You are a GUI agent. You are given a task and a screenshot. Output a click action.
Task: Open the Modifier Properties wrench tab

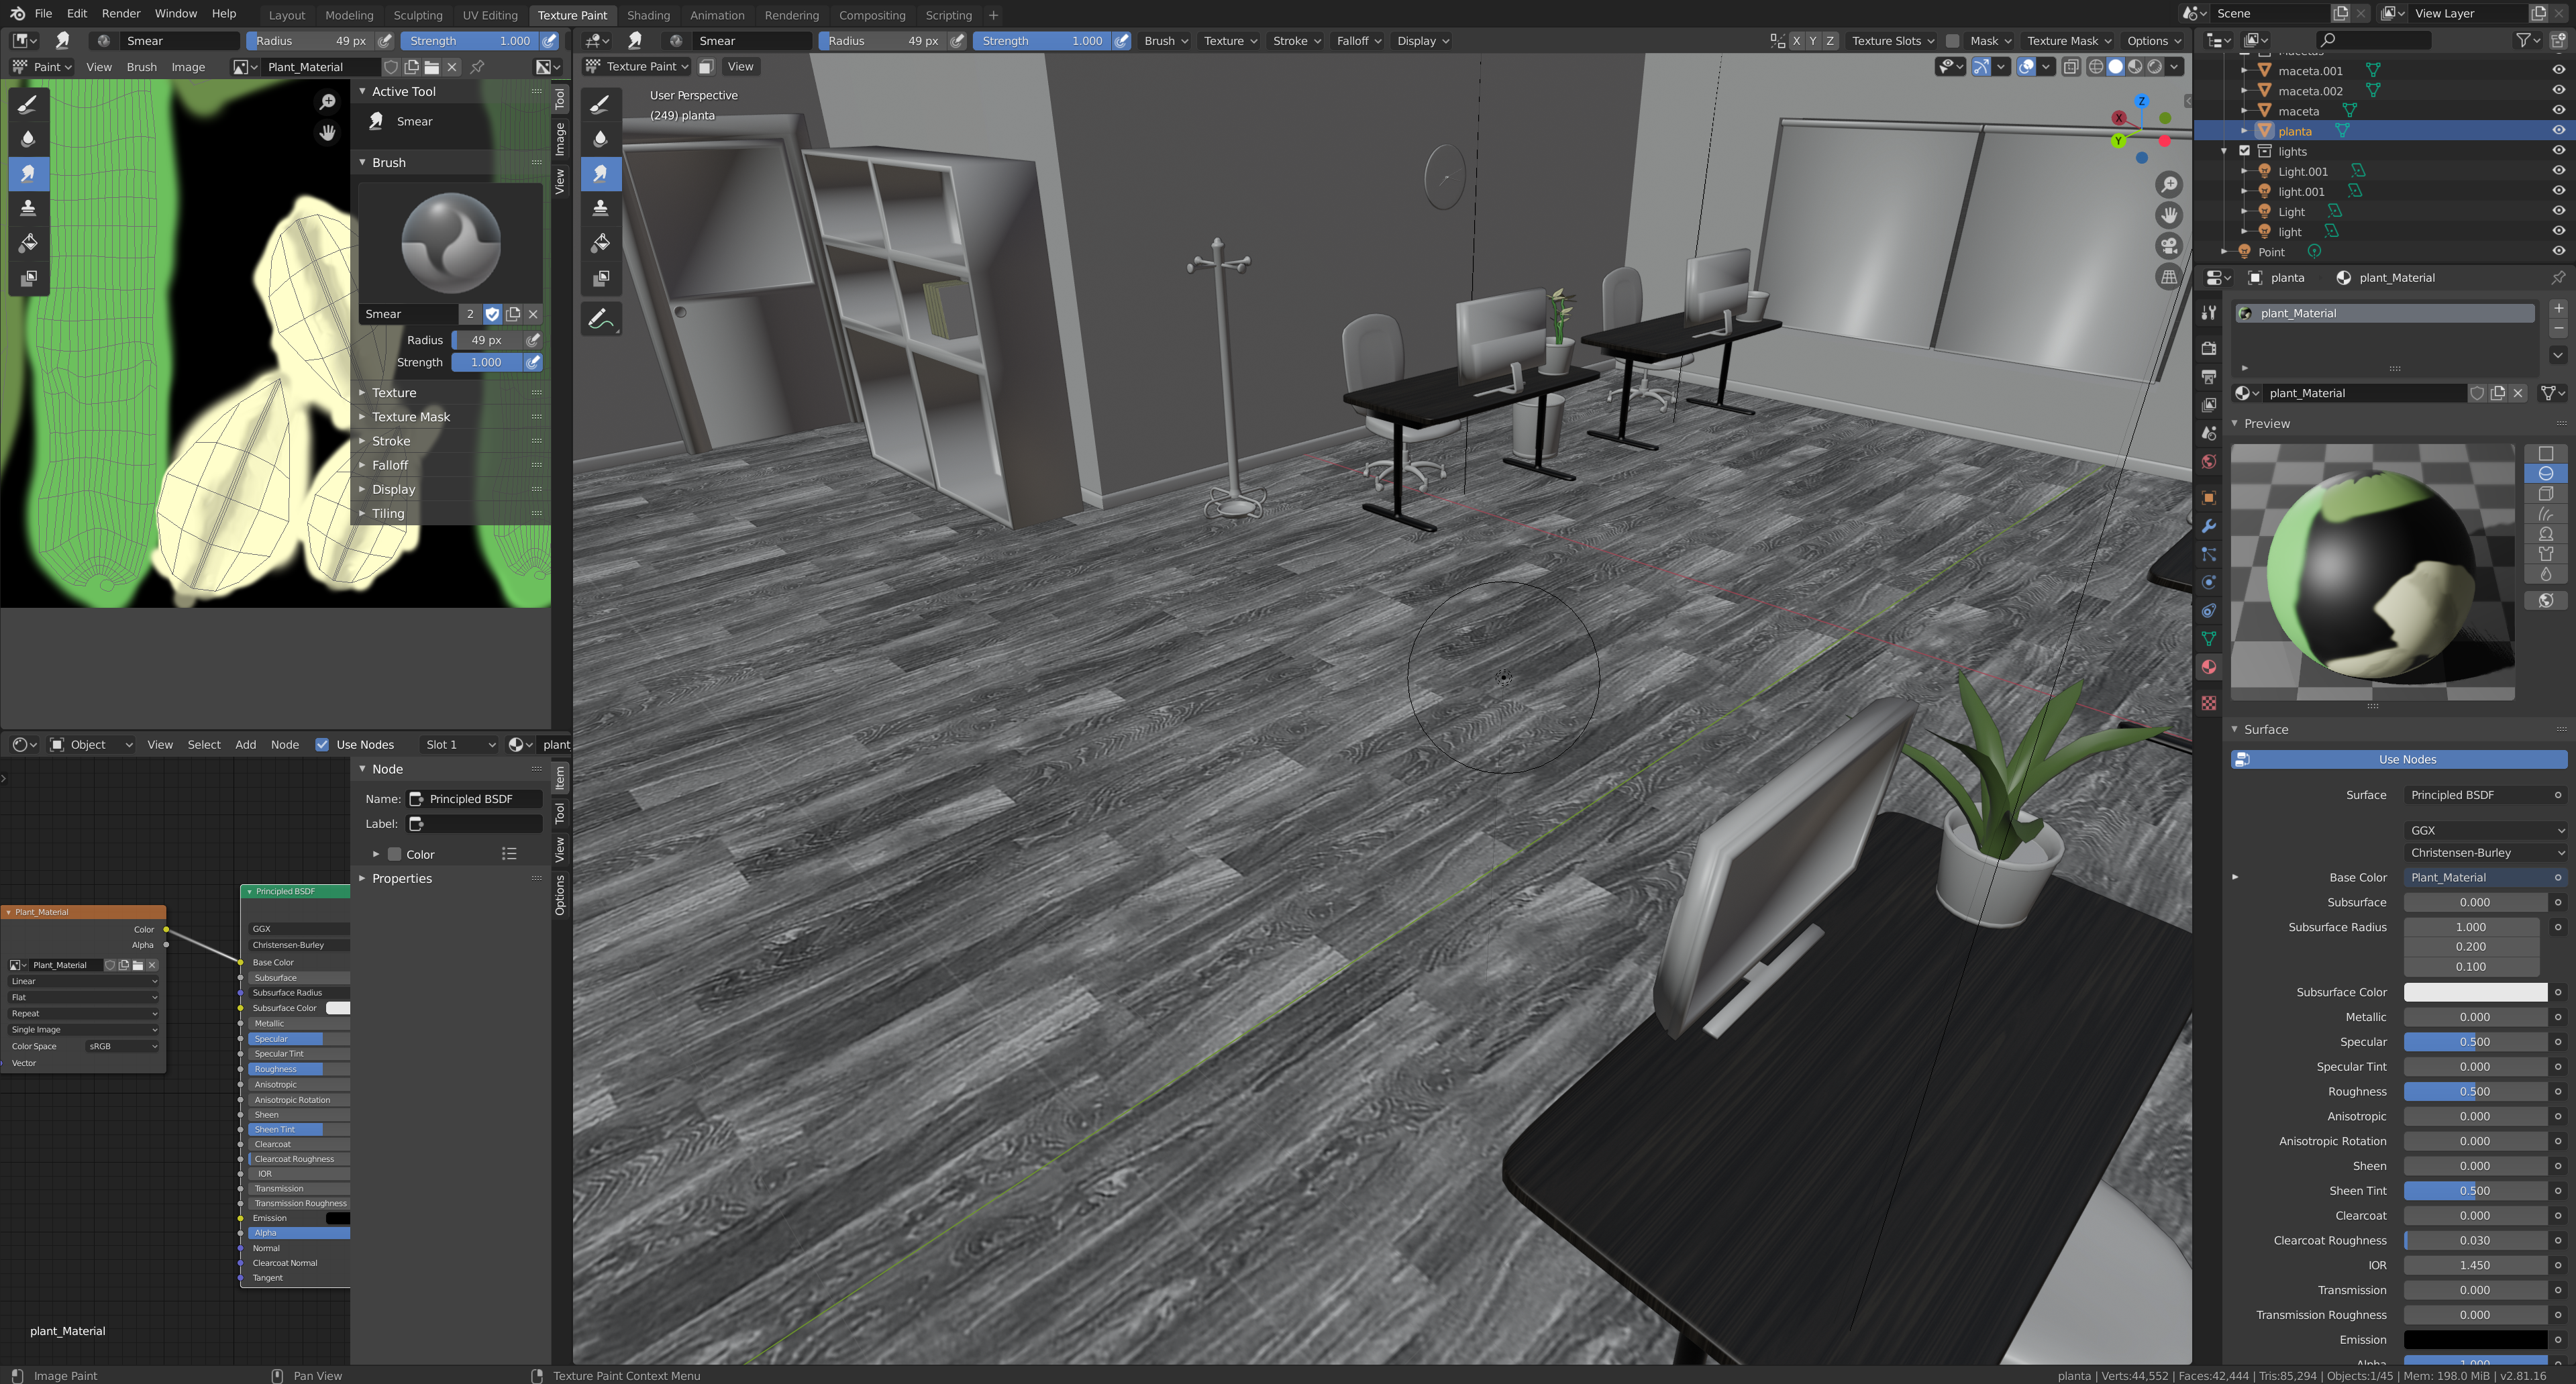point(2209,527)
